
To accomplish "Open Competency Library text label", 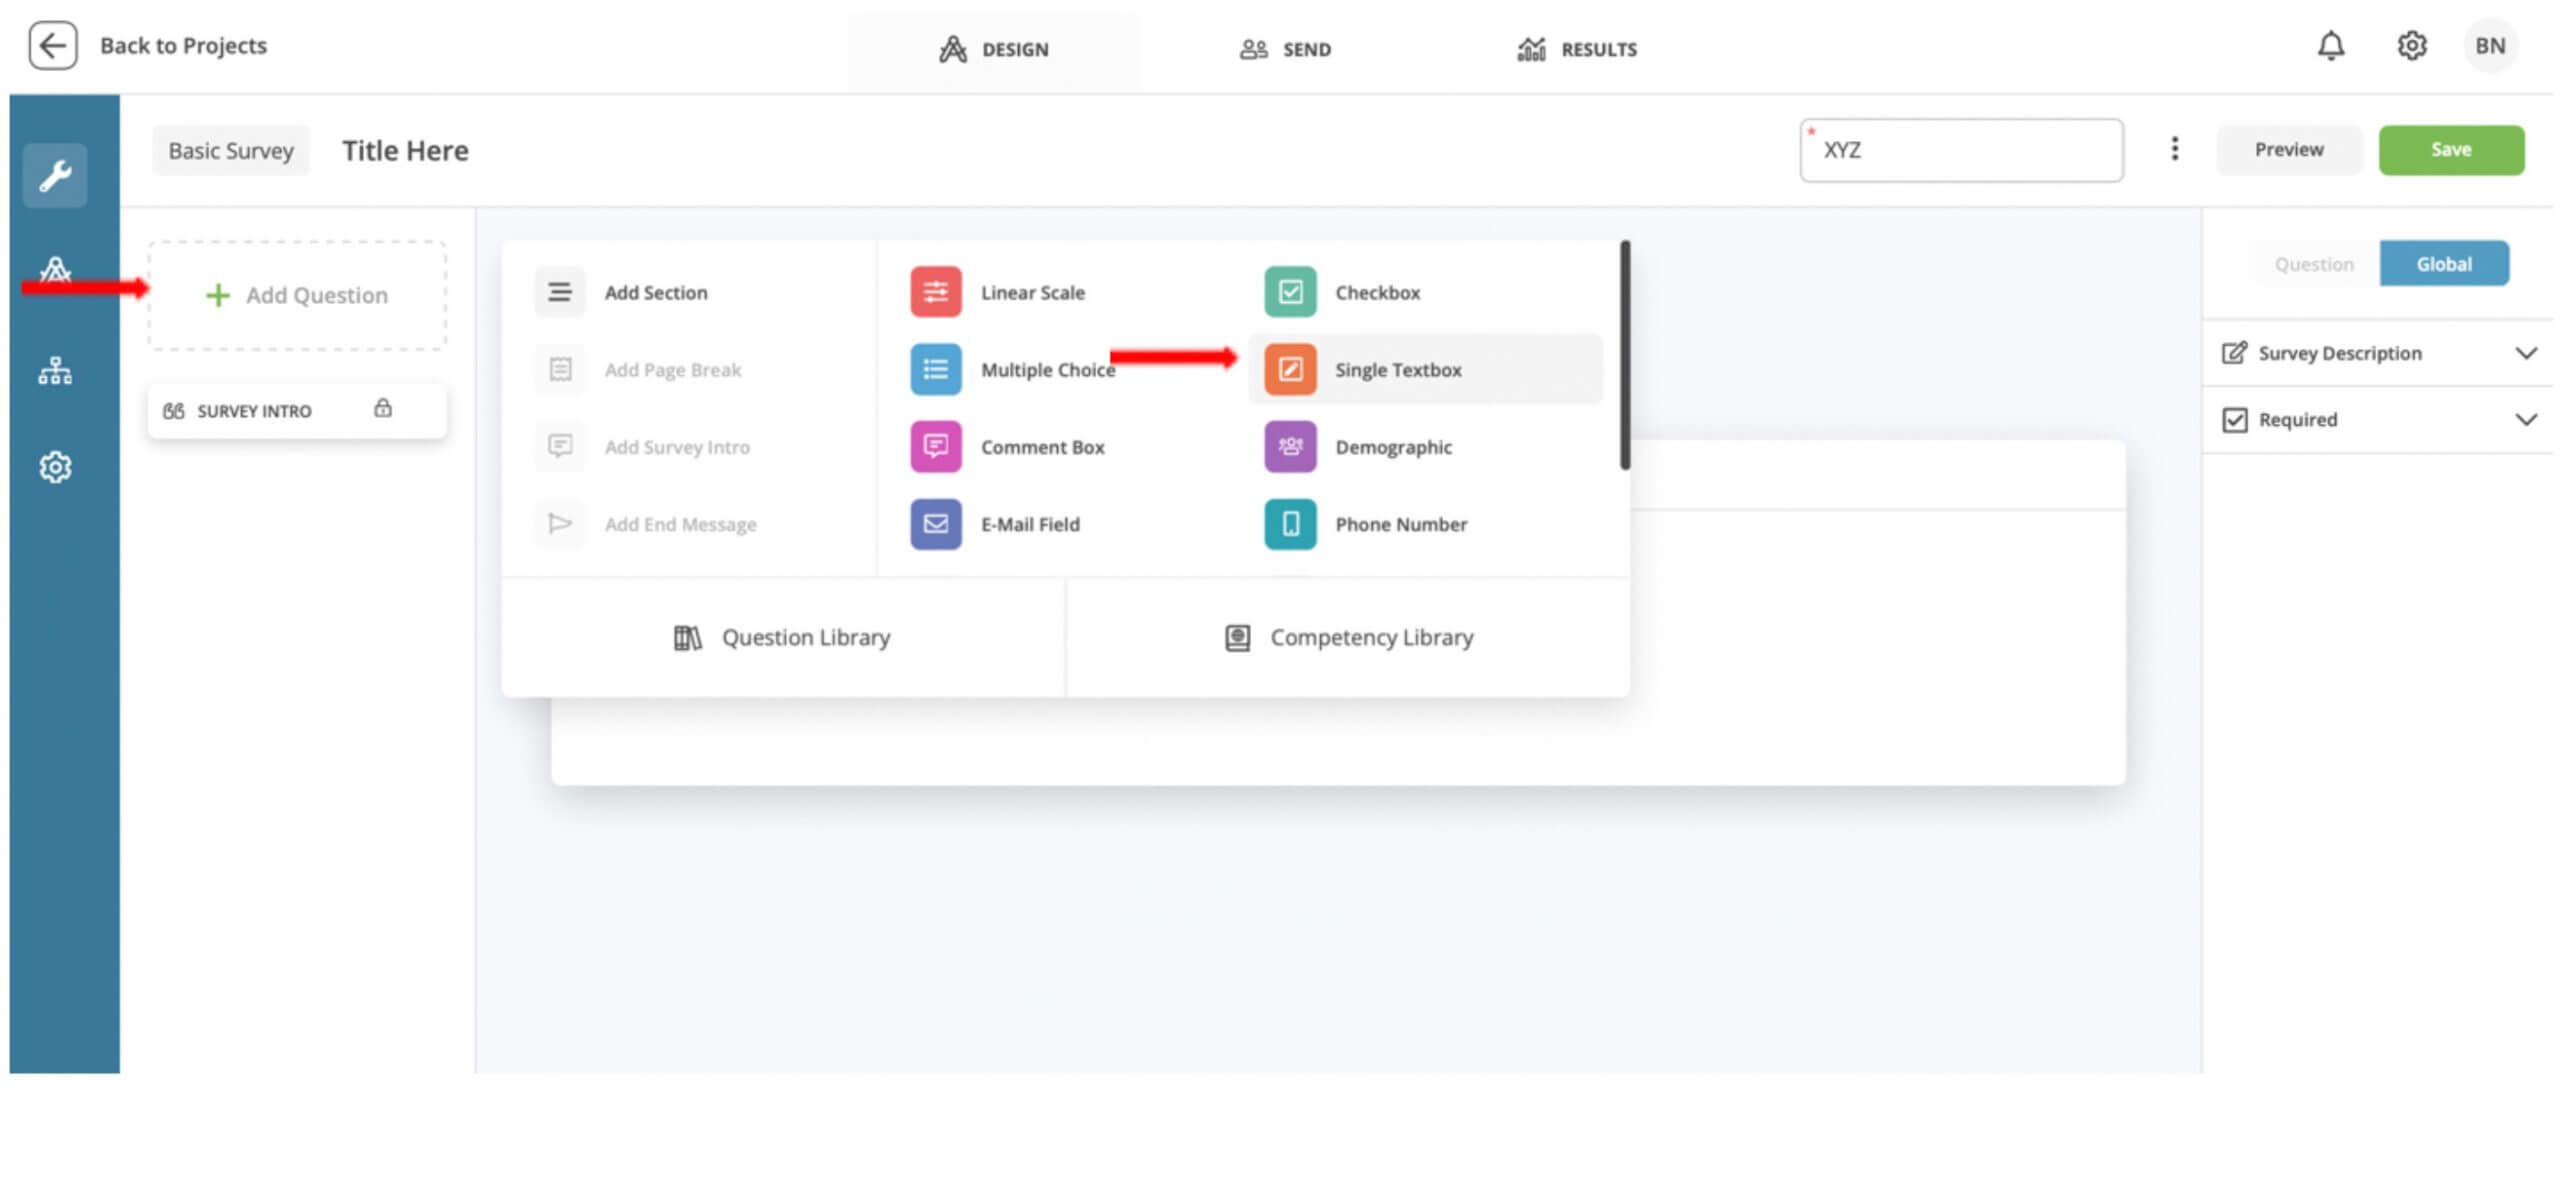I will [x=1372, y=638].
